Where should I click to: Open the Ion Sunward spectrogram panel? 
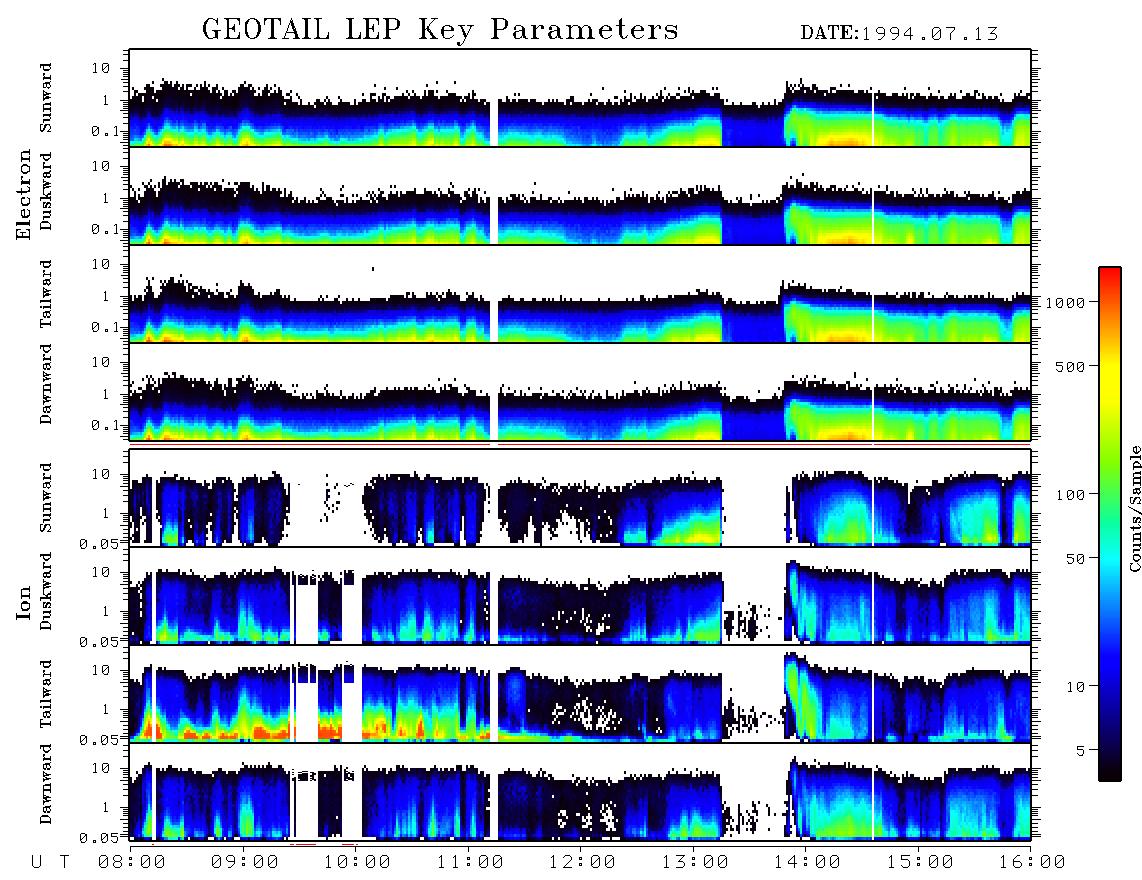point(580,498)
